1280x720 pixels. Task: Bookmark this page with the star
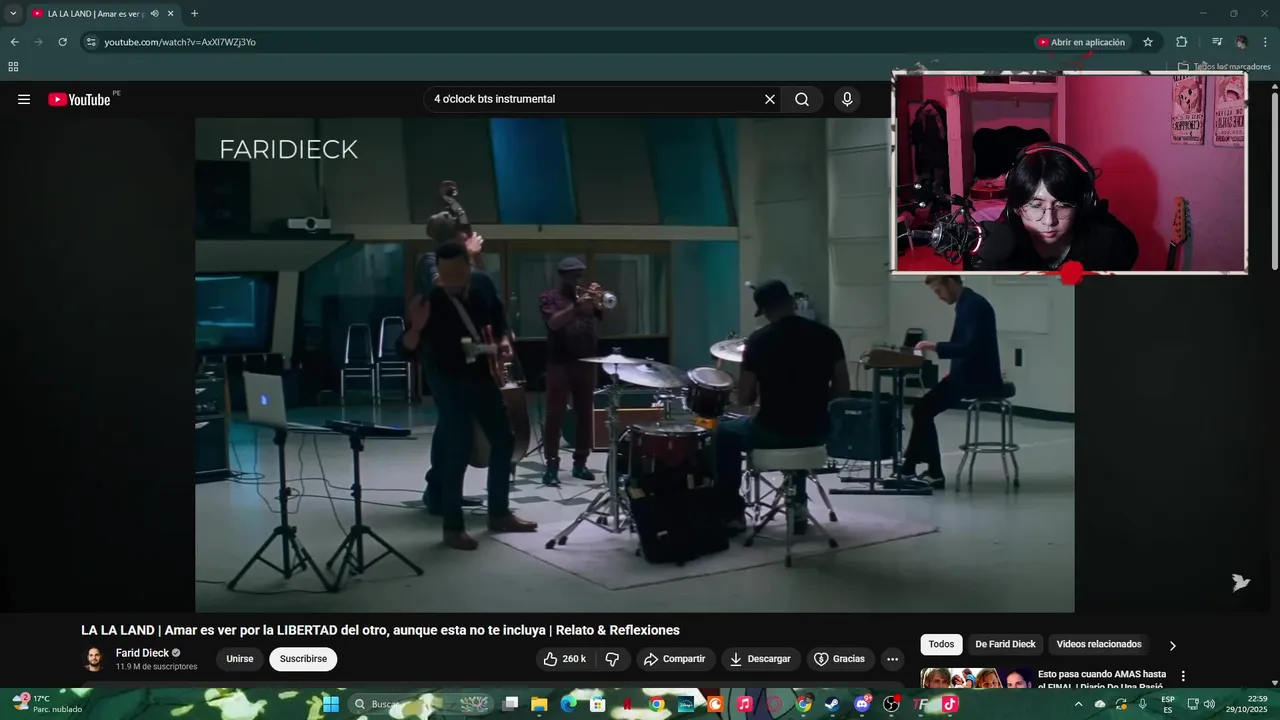(1148, 42)
